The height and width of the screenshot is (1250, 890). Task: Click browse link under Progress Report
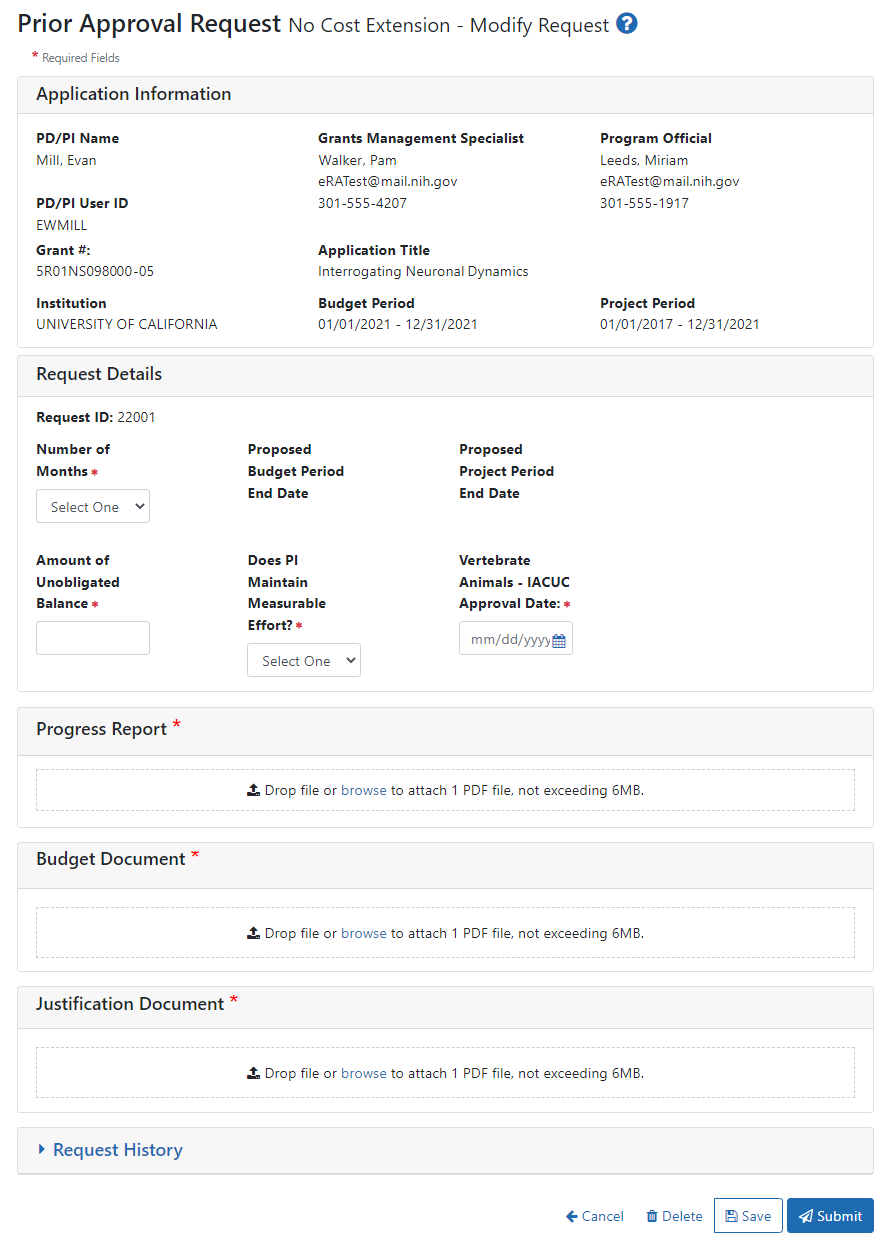(x=364, y=790)
